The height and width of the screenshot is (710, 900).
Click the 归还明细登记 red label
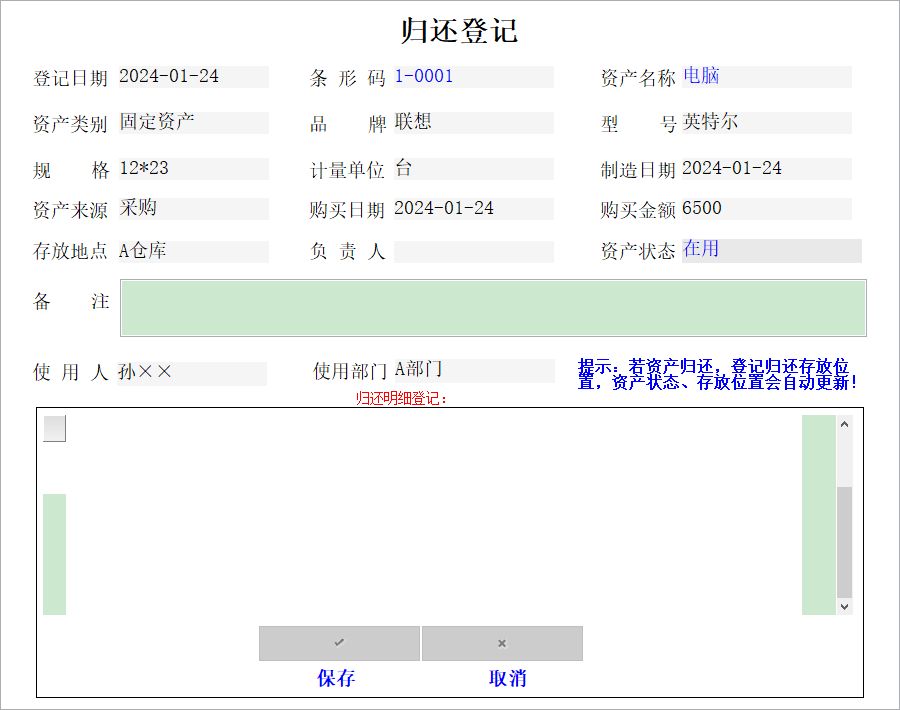401,398
